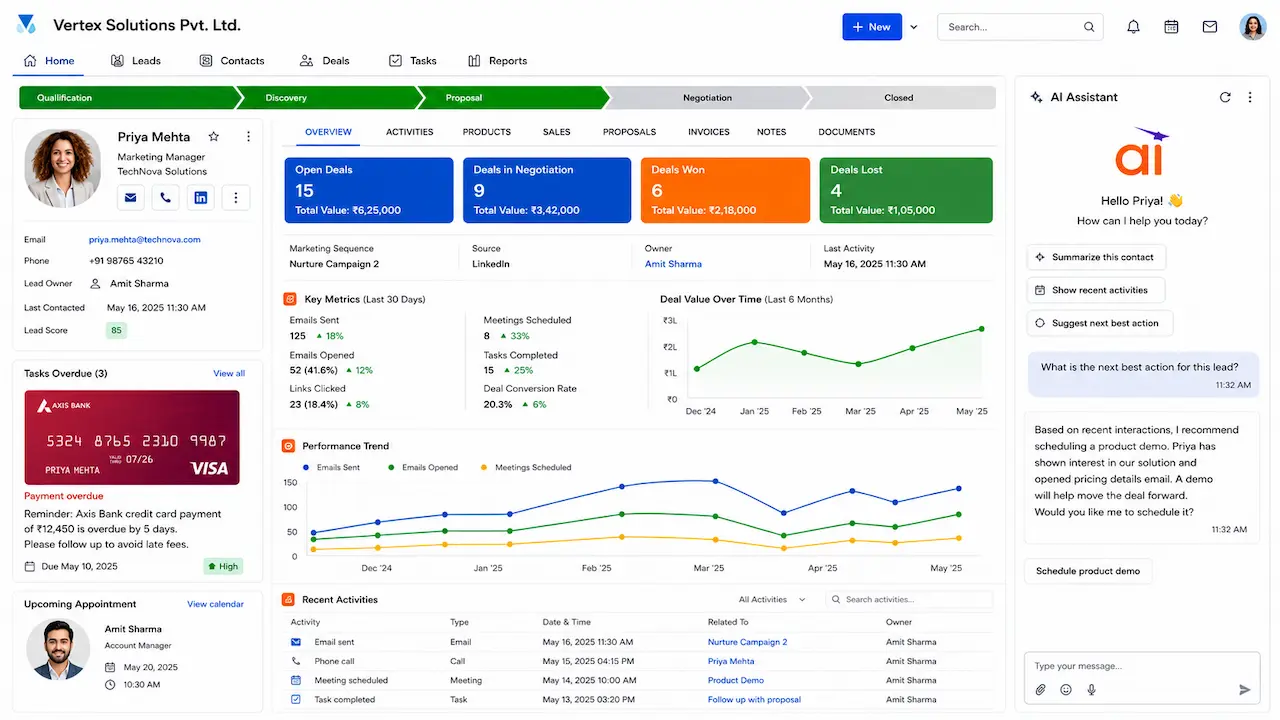
Task: Open the user profile avatar menu
Action: [x=1253, y=27]
